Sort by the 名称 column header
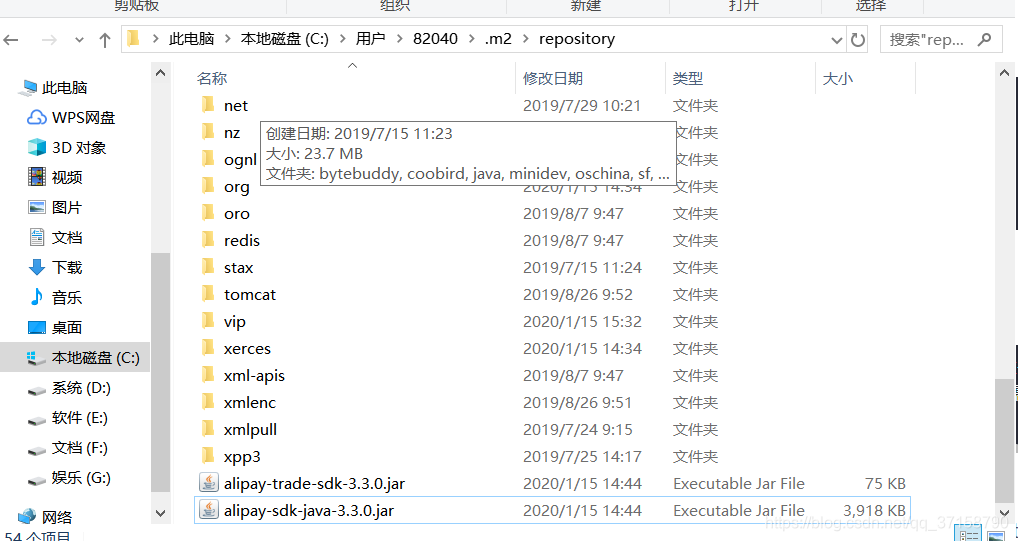 pyautogui.click(x=212, y=79)
